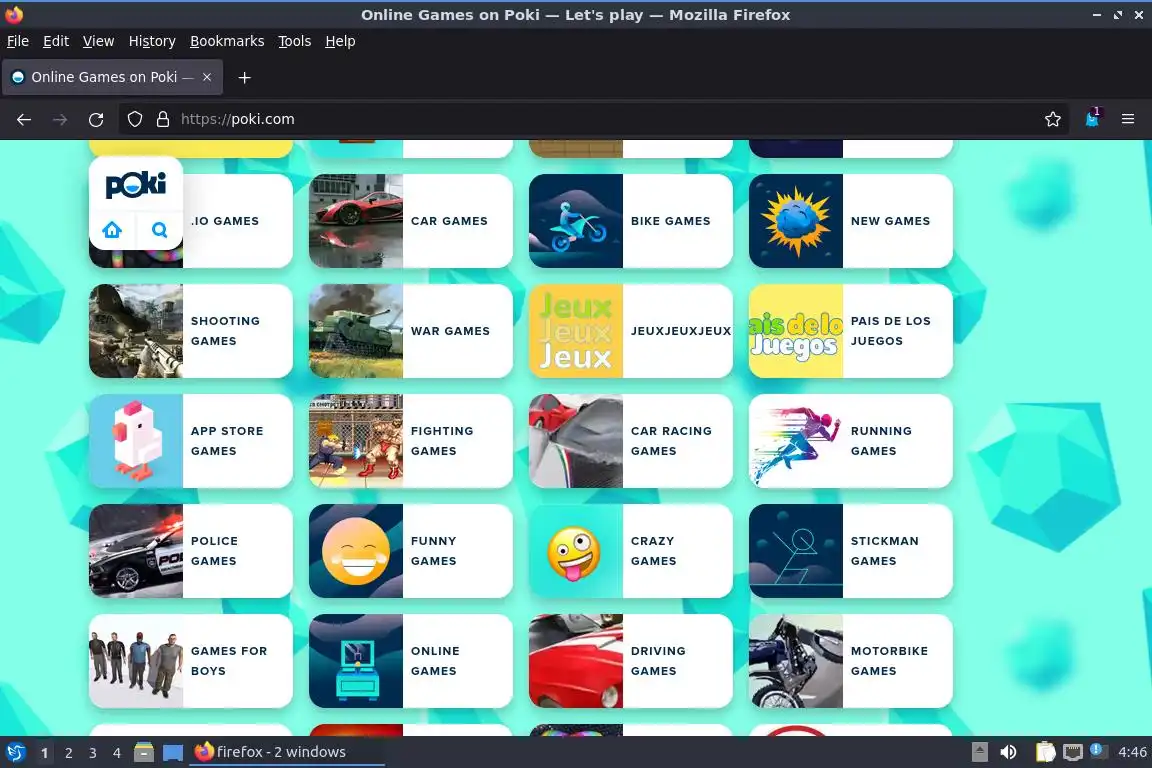
Task: Open the Games for Boys category
Action: pyautogui.click(x=191, y=661)
